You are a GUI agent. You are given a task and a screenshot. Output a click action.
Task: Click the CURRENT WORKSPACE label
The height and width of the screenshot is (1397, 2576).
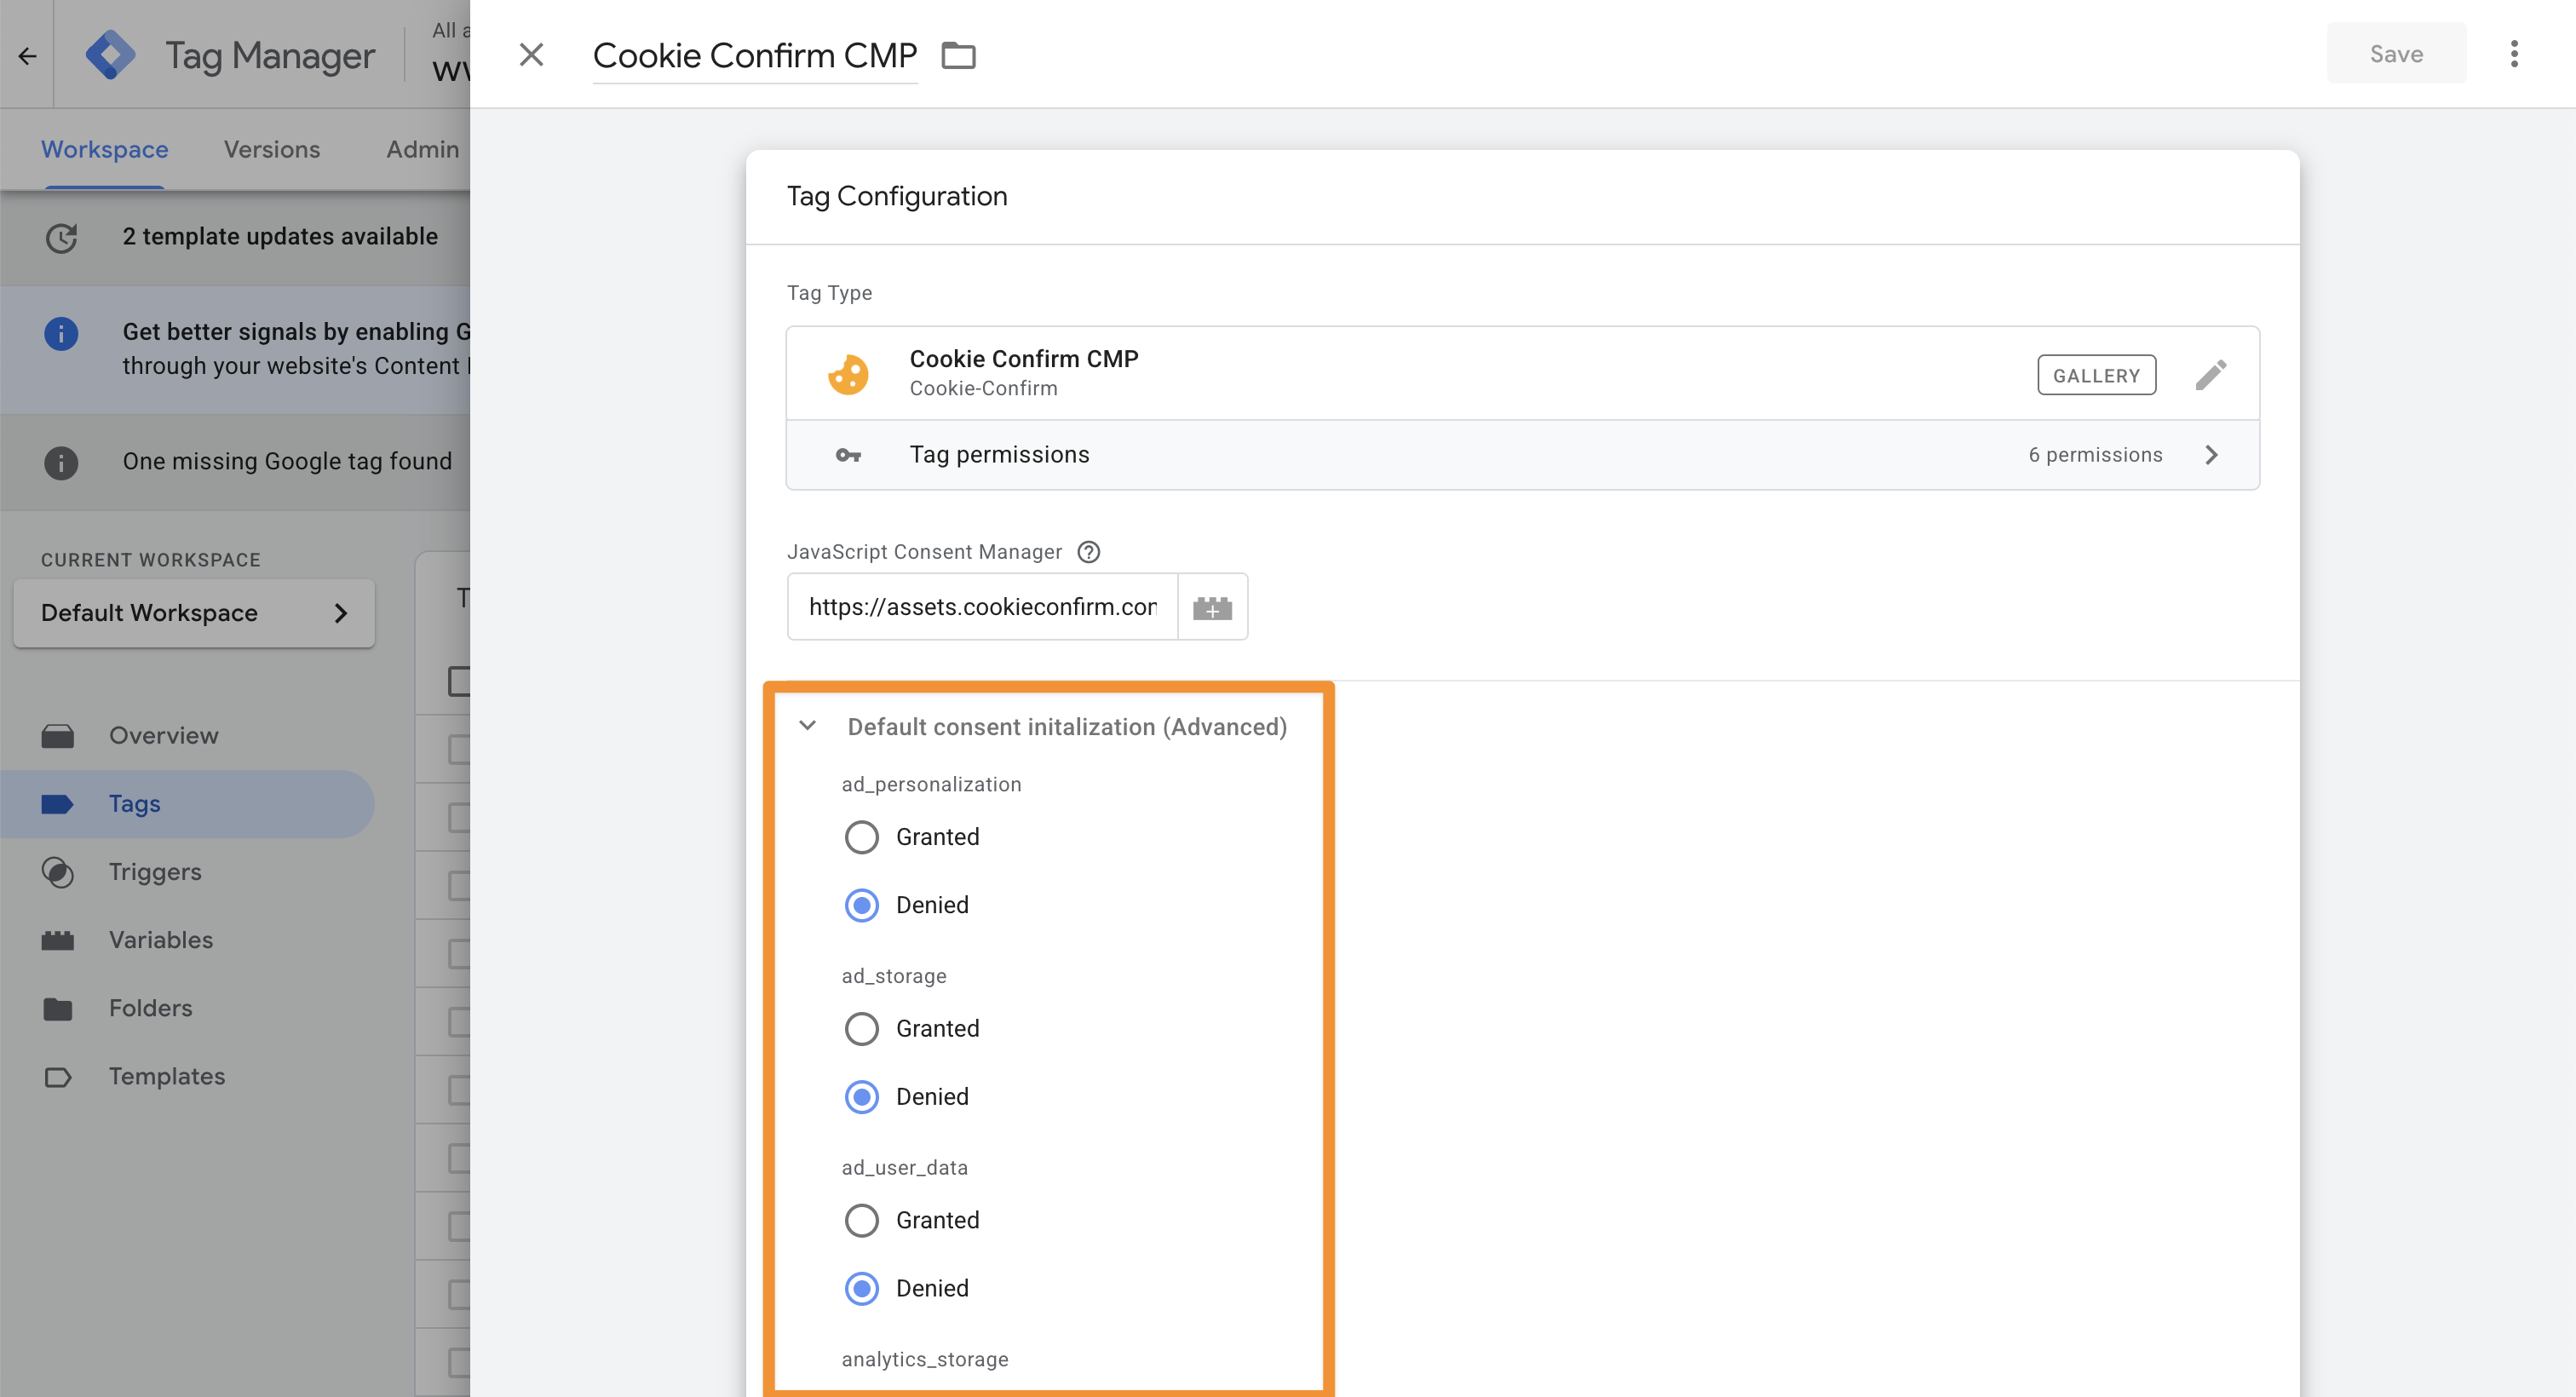coord(151,560)
